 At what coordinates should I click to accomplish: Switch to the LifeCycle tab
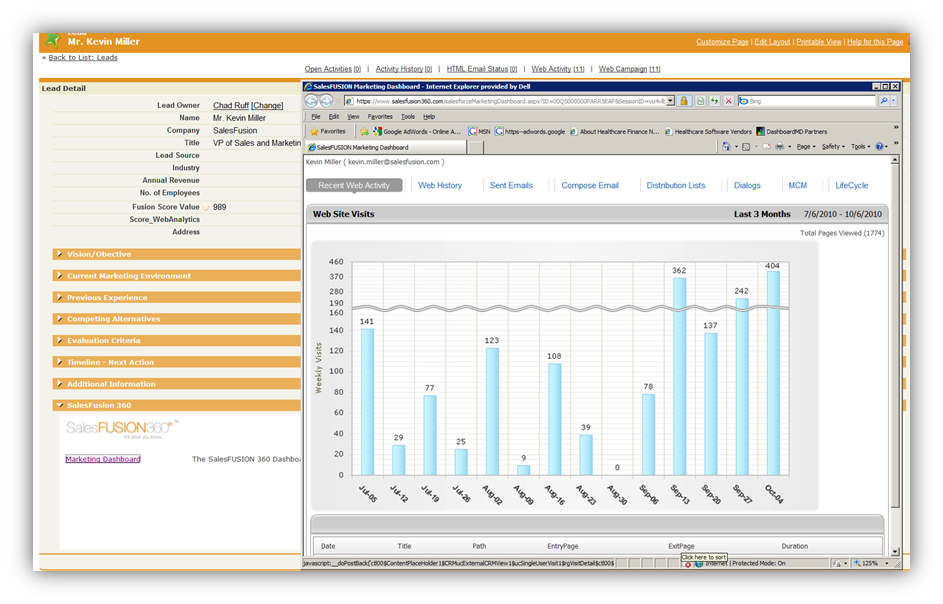[852, 185]
